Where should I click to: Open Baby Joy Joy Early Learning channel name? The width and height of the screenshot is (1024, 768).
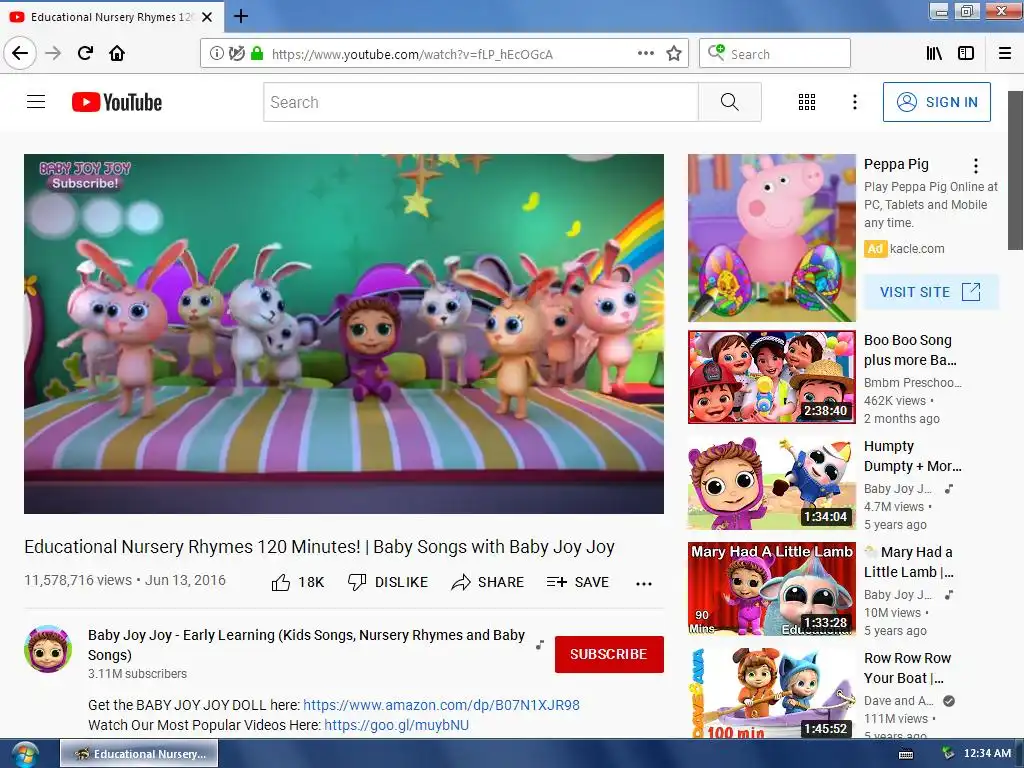[x=306, y=645]
